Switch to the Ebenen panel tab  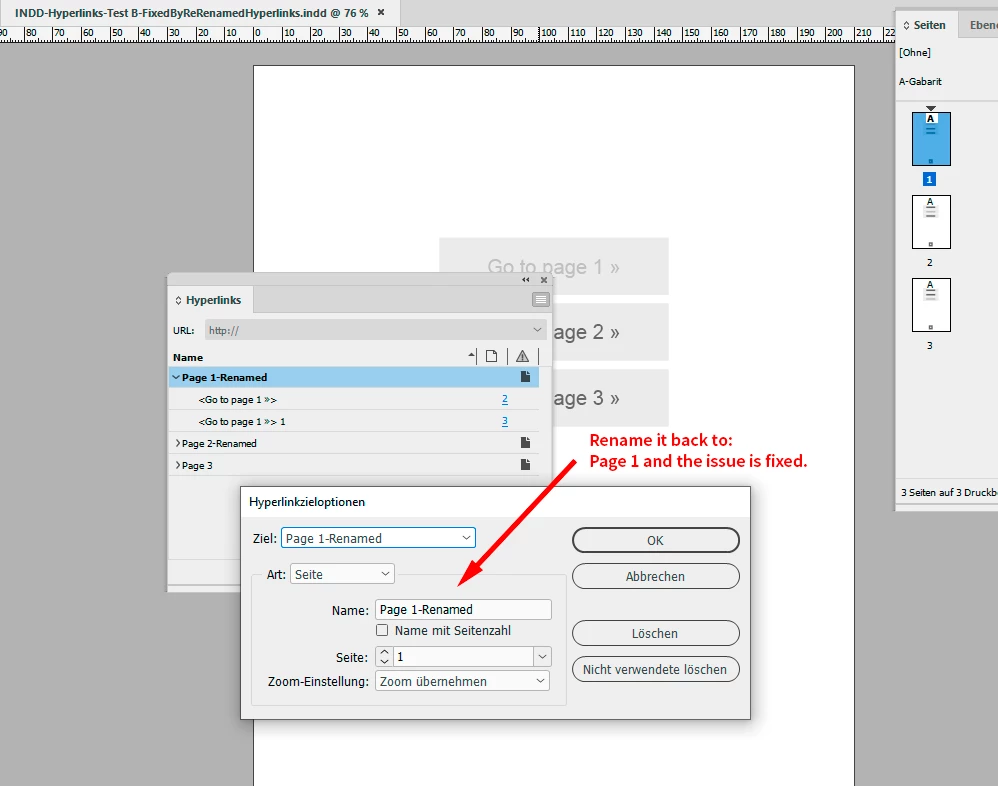[982, 25]
